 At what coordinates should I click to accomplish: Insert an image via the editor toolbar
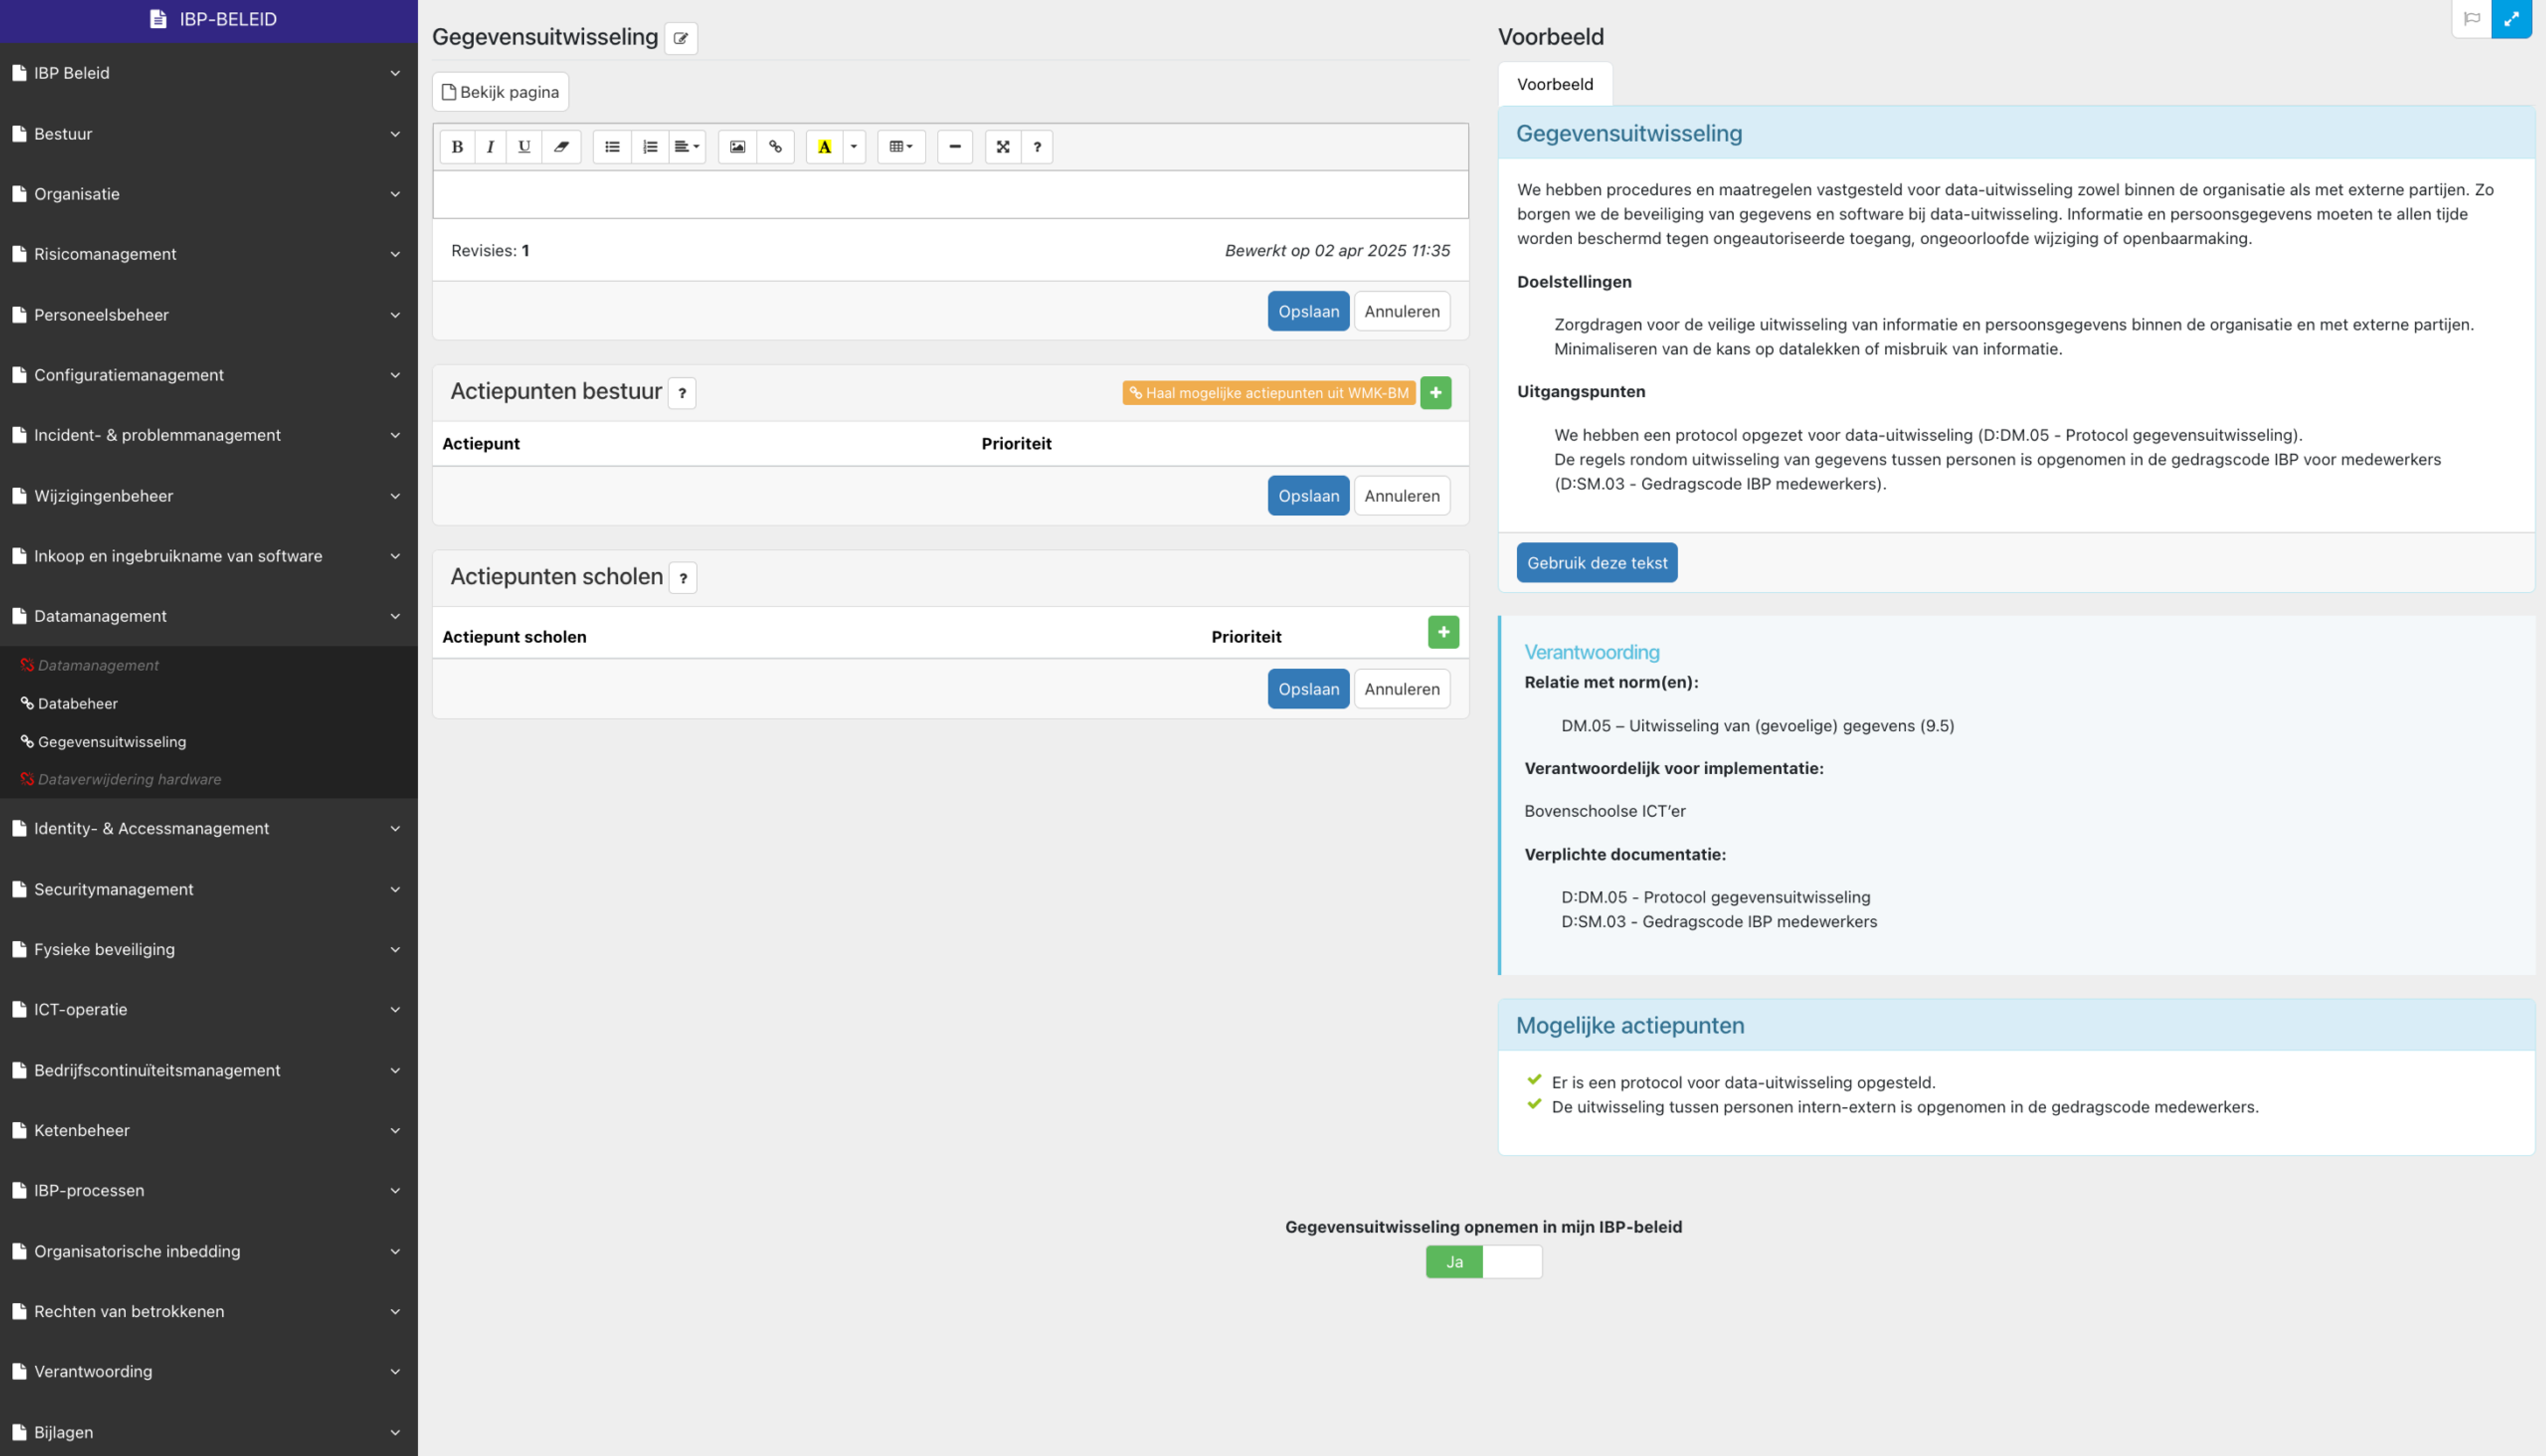point(738,147)
